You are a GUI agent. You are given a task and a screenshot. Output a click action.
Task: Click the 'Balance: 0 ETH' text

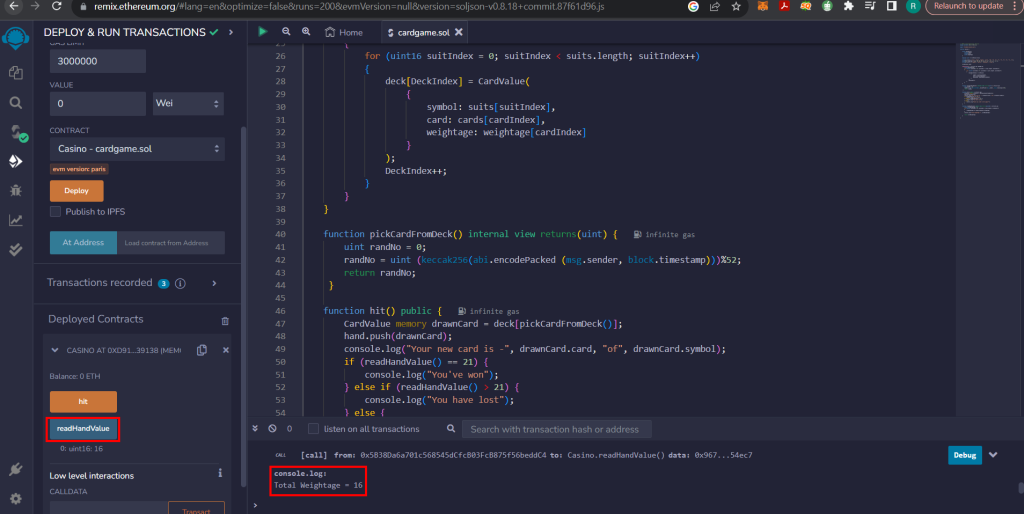pos(74,376)
